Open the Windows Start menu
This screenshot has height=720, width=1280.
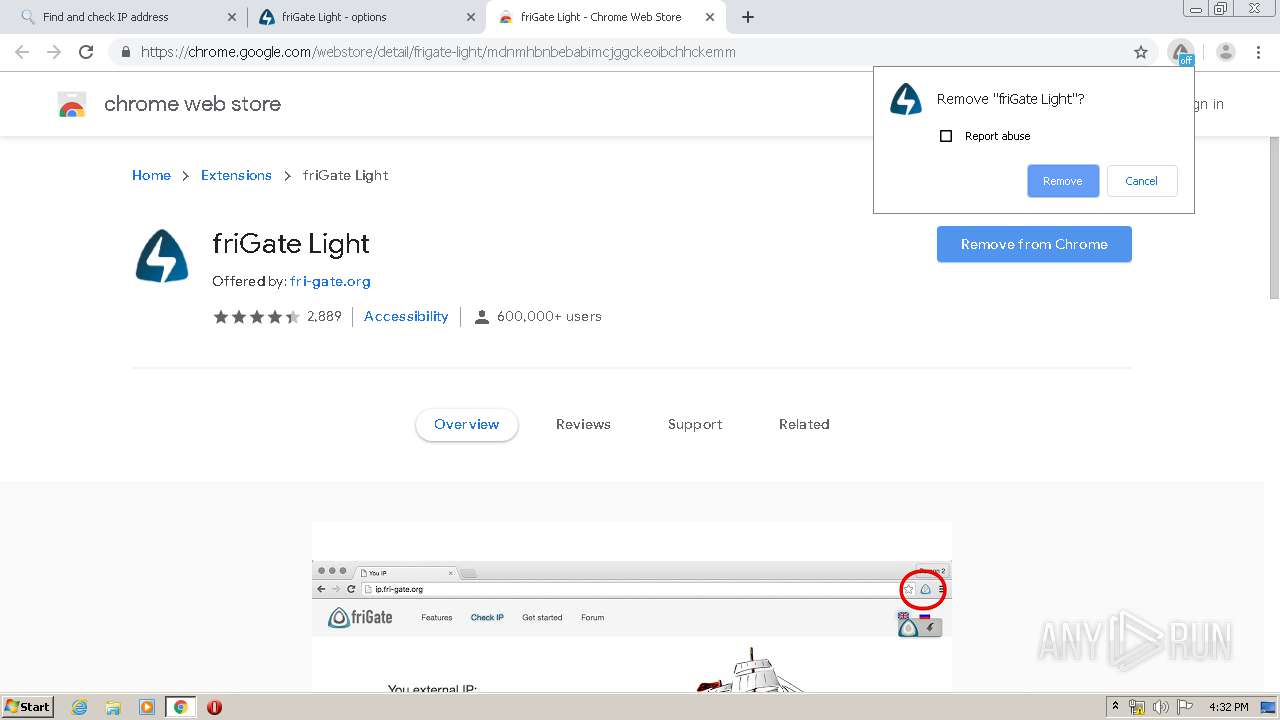click(x=28, y=706)
